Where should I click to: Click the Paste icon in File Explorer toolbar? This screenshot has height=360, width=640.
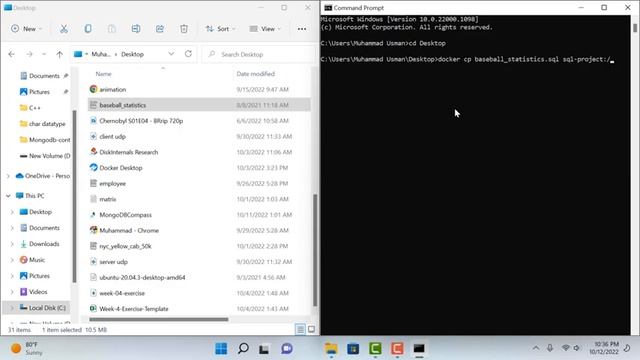(x=111, y=29)
